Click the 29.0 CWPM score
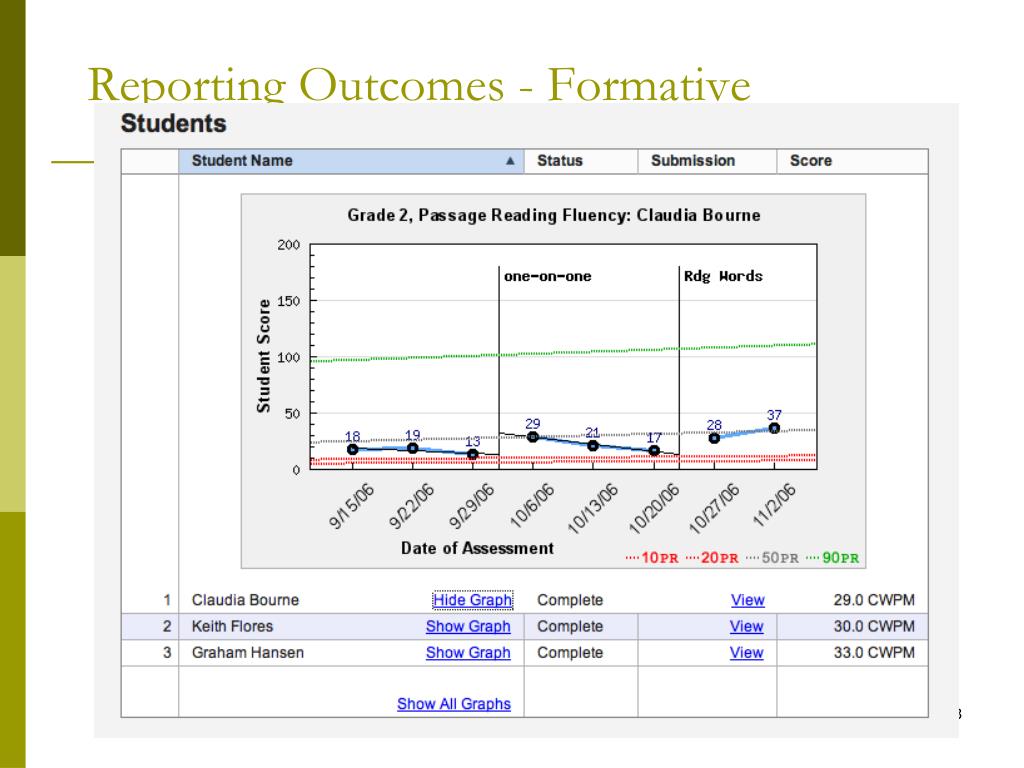Viewport: 1024px width, 768px height. pos(874,600)
